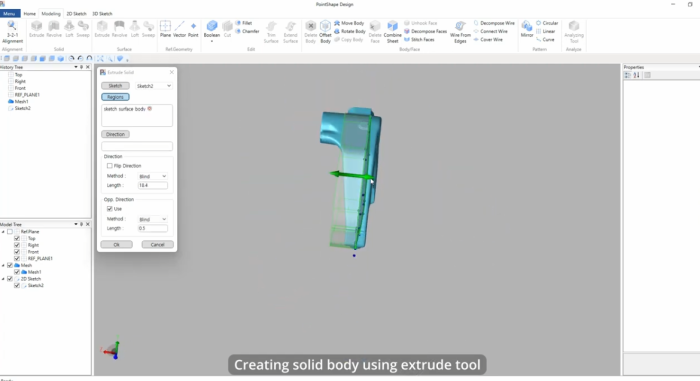Click the Direction Length input field
Image resolution: width=700 pixels, height=381 pixels.
click(153, 185)
